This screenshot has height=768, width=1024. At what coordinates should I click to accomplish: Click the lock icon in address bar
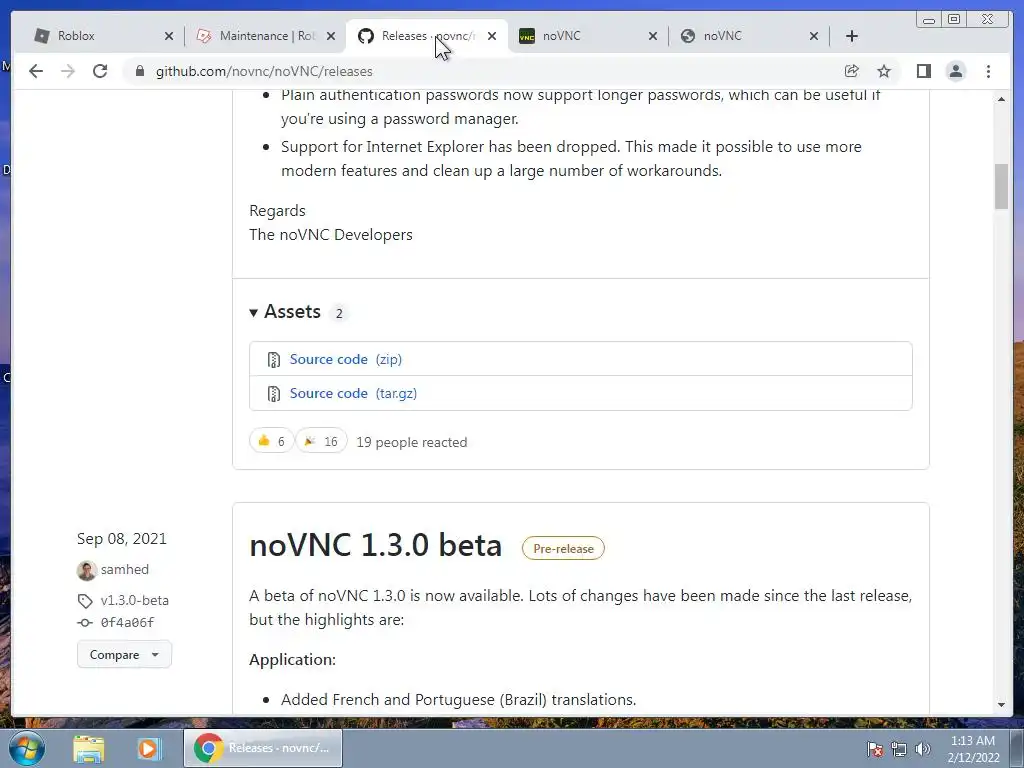click(140, 71)
